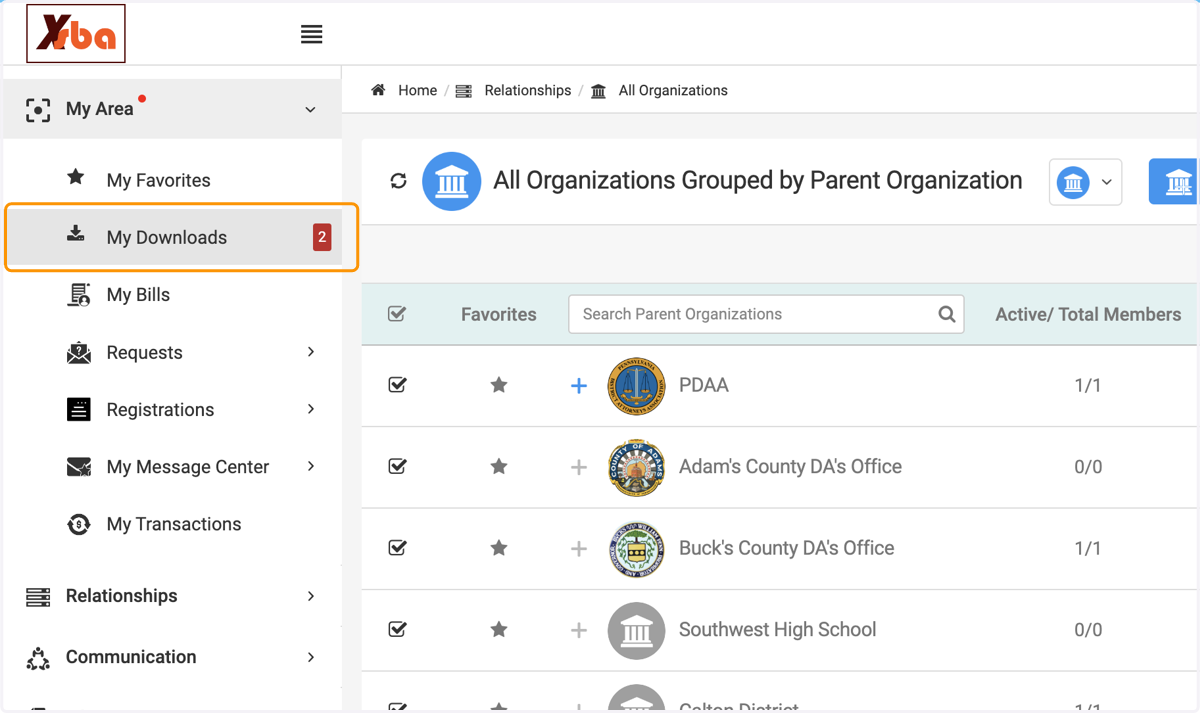Click the Buck's County DA's Office seal
Viewport: 1200px width, 713px height.
click(x=636, y=548)
